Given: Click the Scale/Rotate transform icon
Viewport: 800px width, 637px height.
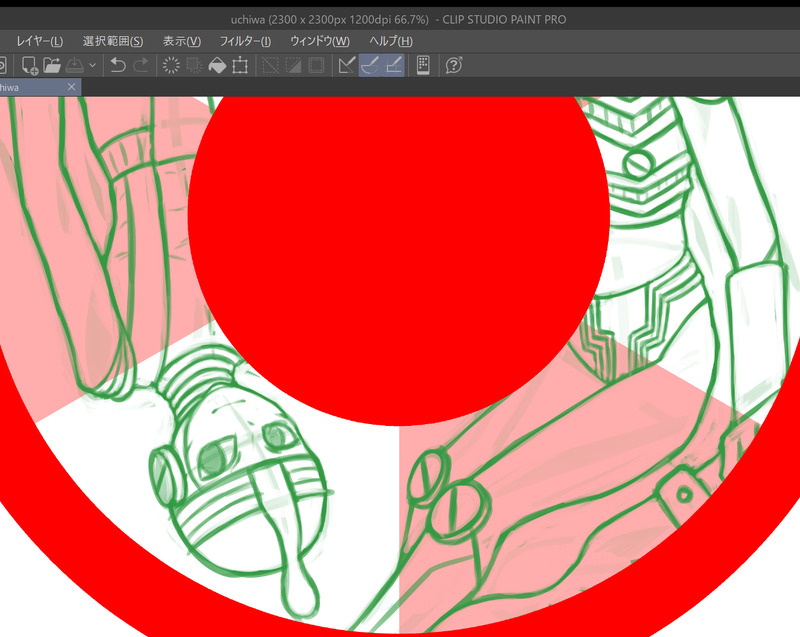Looking at the screenshot, I should click(240, 65).
